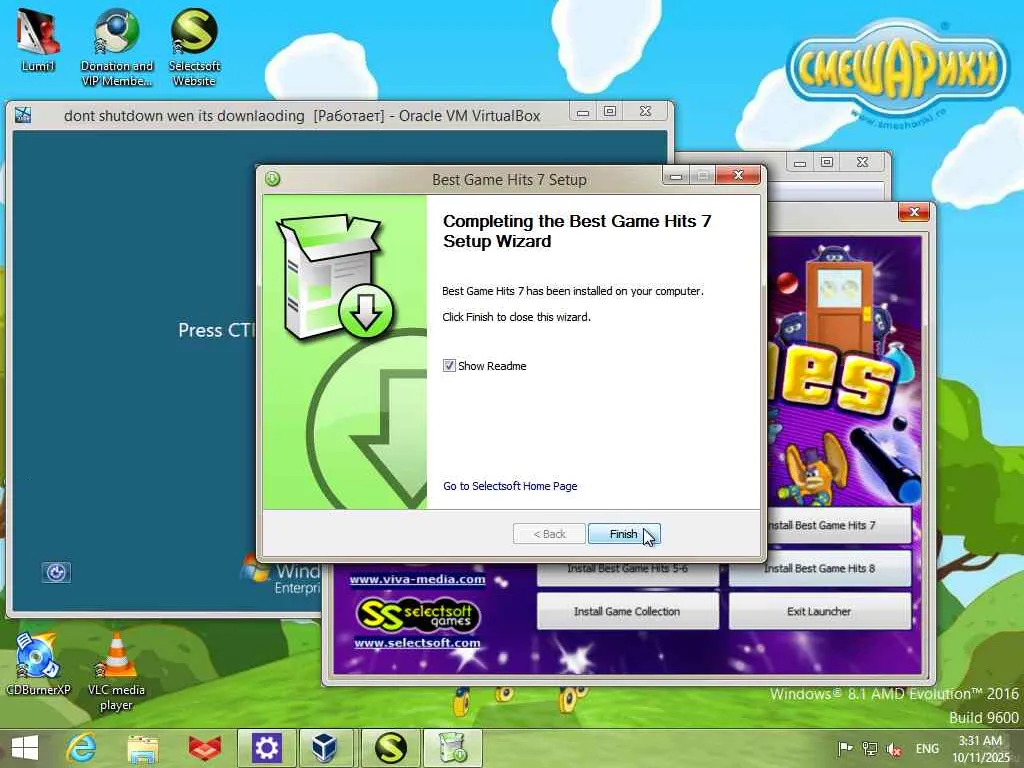1024x768 pixels.
Task: Click the VirtualBox window title icon
Action: [x=23, y=115]
